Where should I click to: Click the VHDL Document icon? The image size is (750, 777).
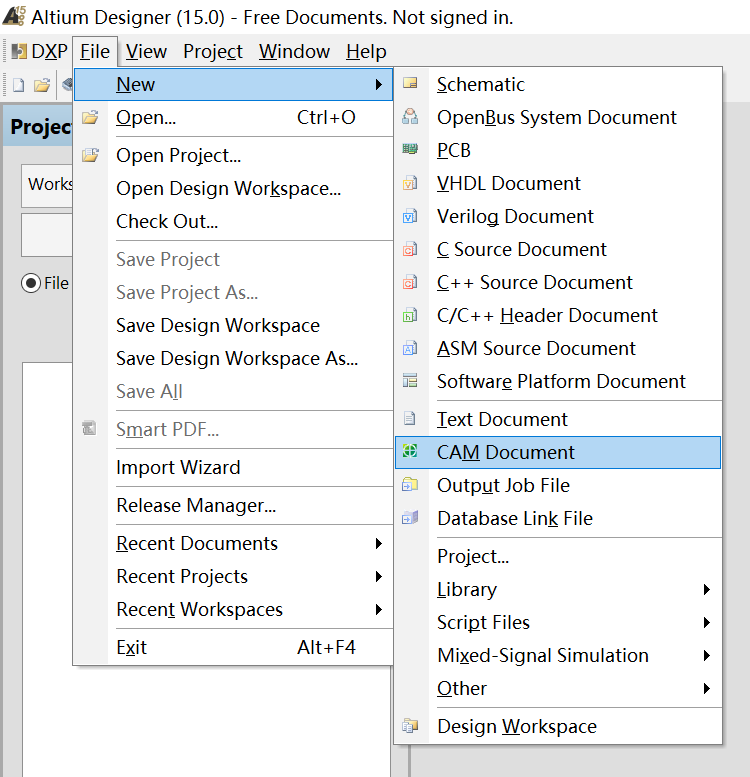coord(410,183)
